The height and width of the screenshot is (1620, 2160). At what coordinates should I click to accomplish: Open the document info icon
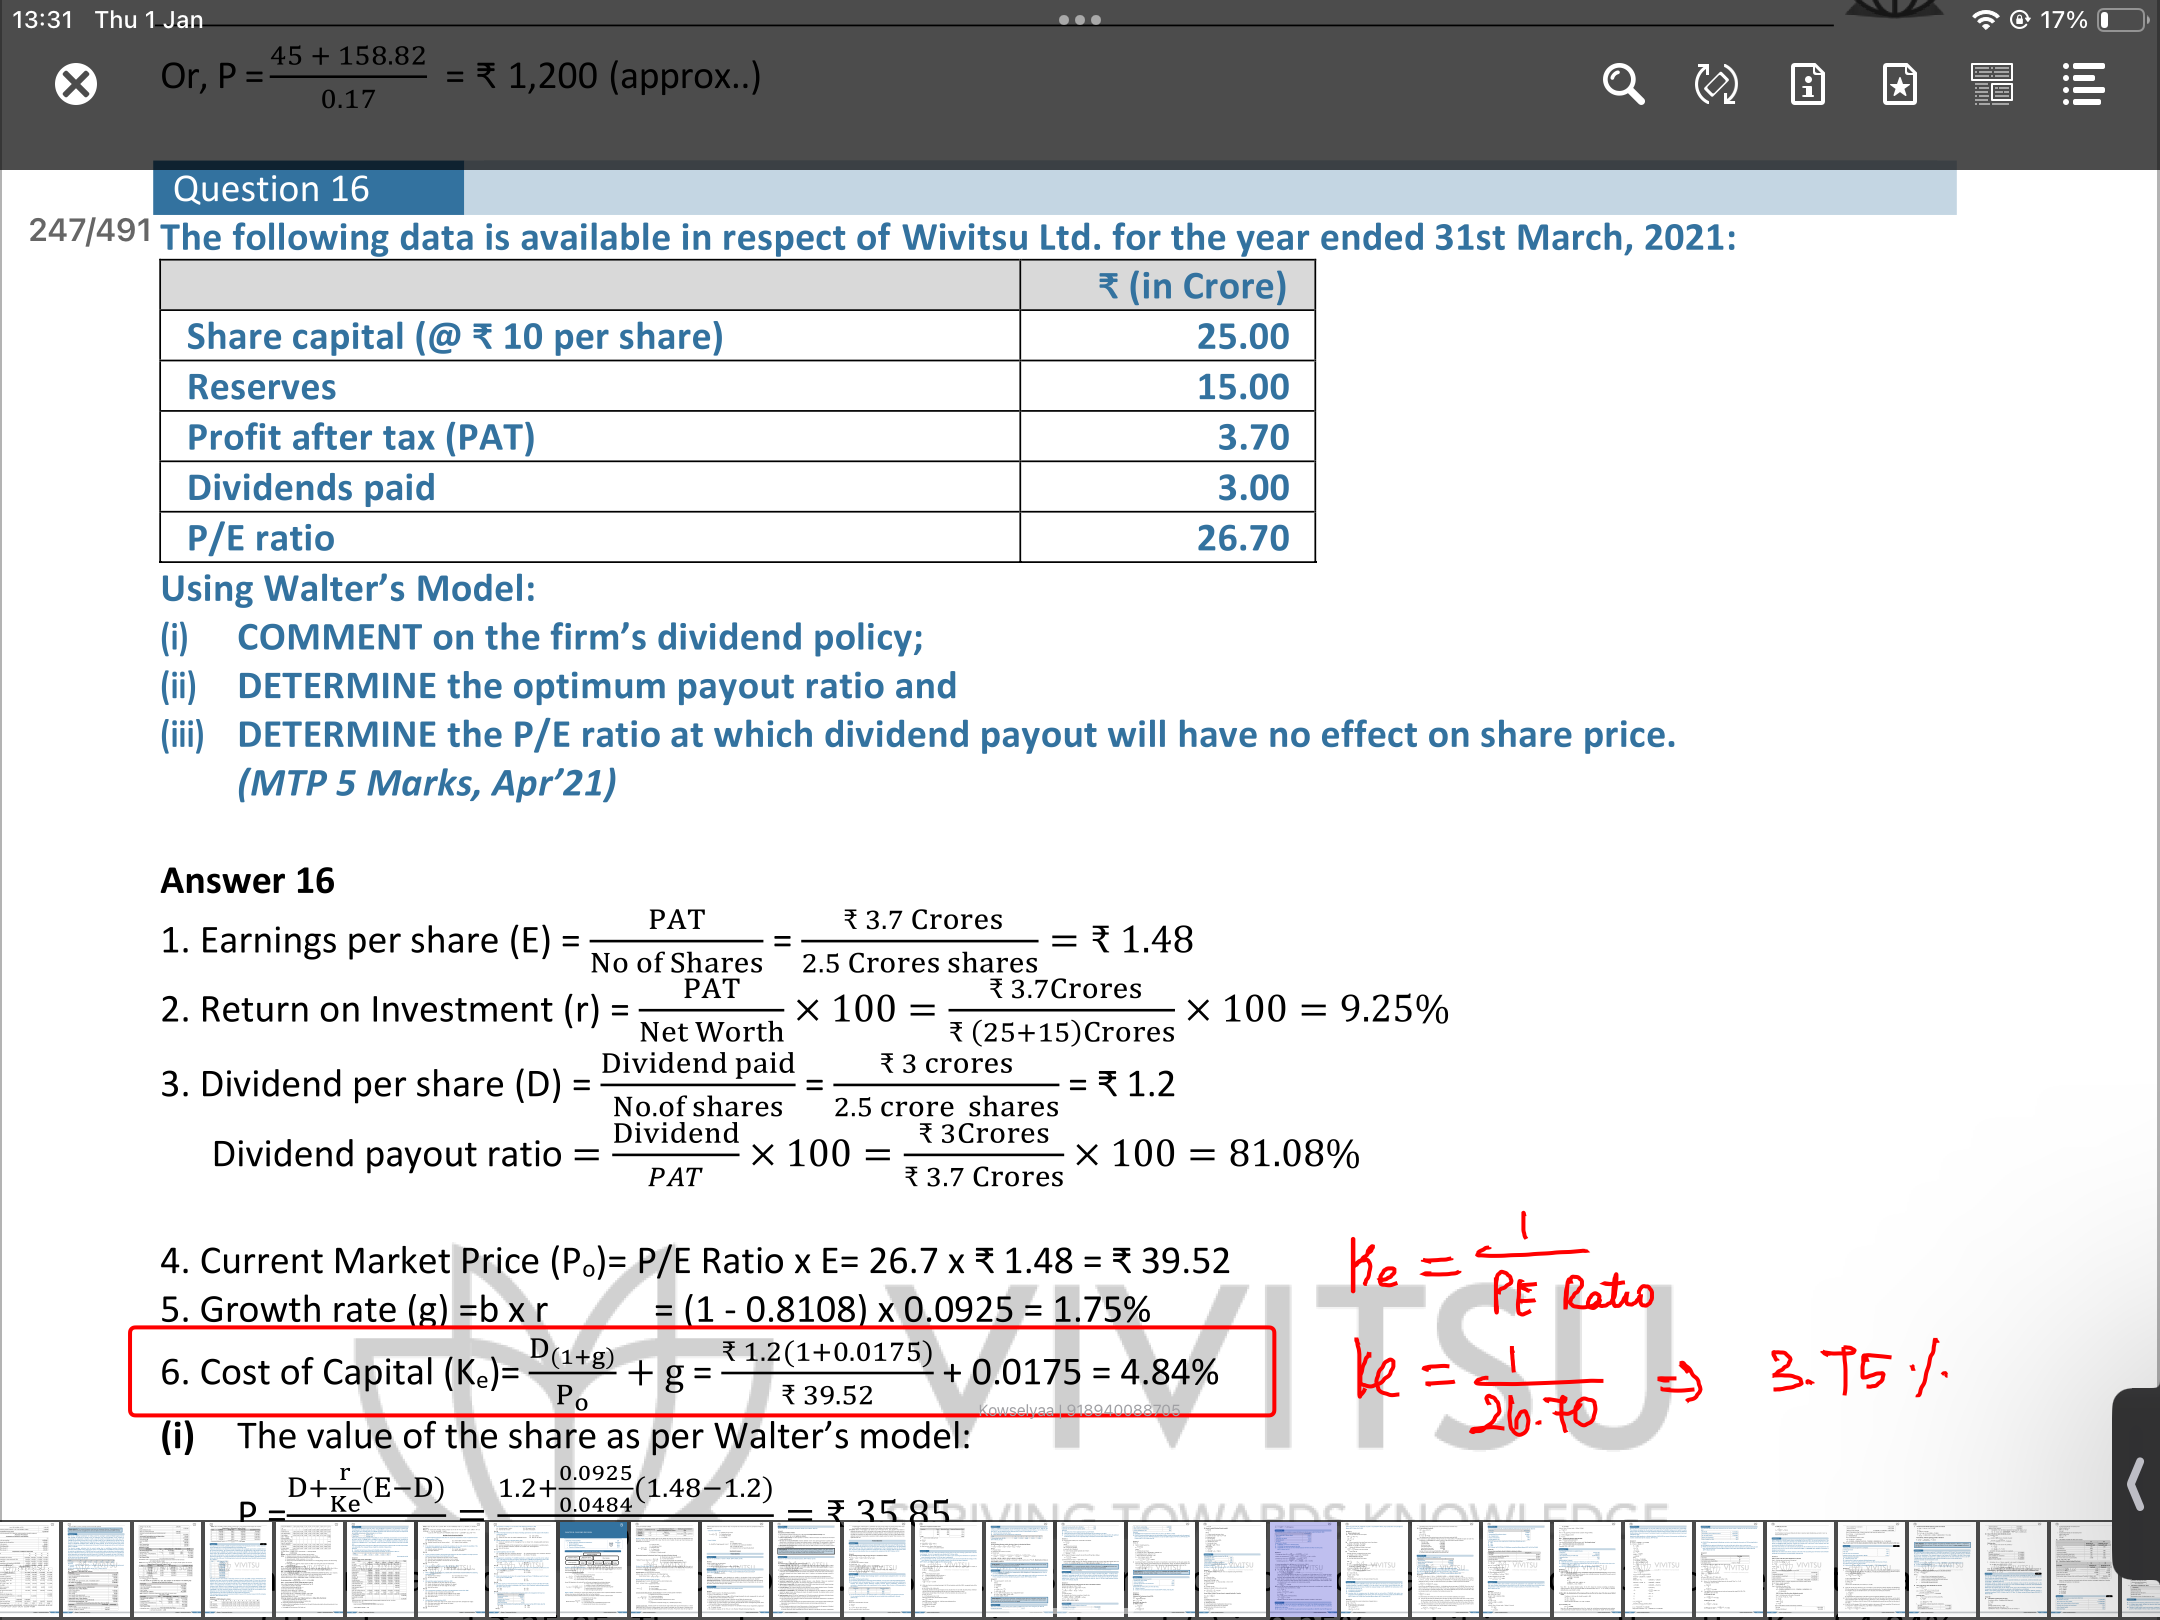click(1807, 84)
